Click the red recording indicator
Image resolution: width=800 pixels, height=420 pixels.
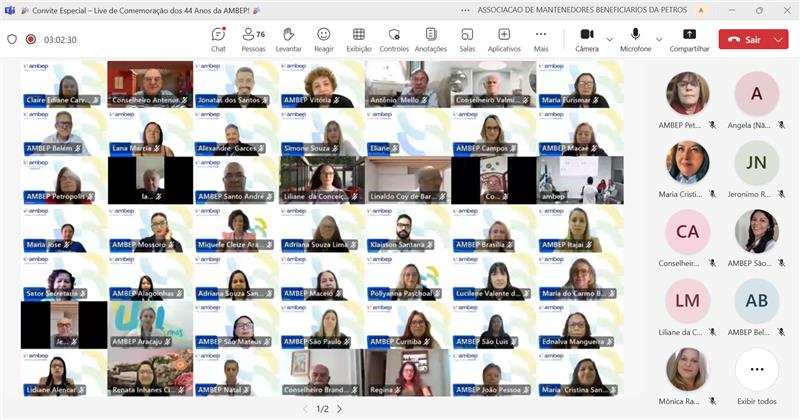pyautogui.click(x=30, y=39)
